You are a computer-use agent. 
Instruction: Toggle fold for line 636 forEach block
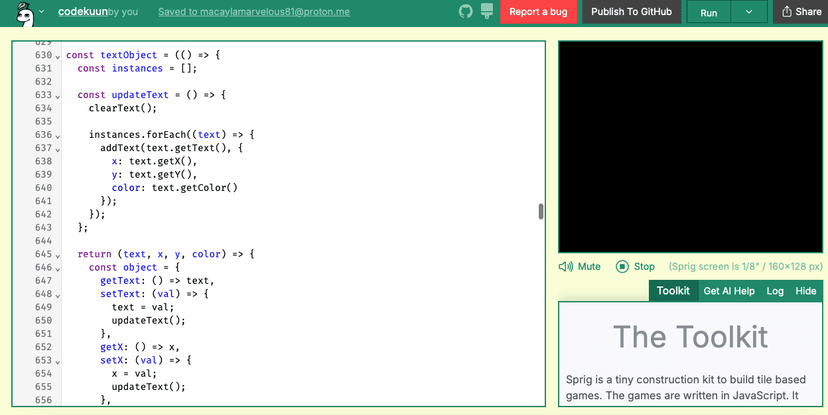[58, 136]
